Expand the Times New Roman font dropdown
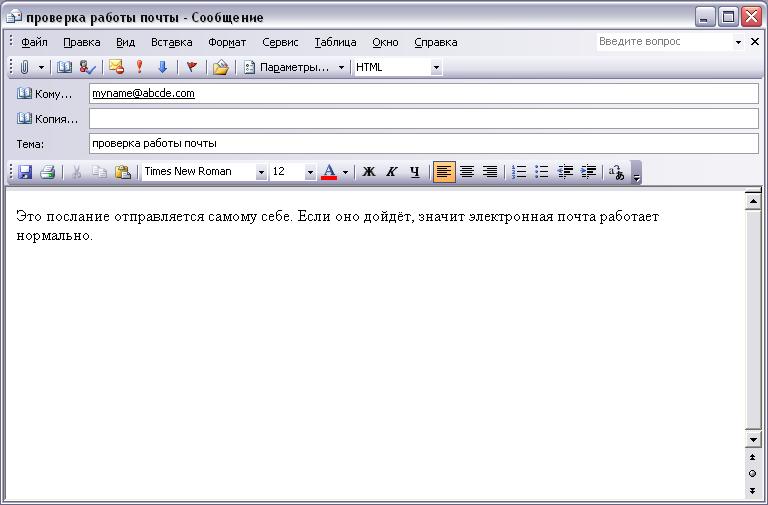The image size is (768, 505). tap(261, 172)
